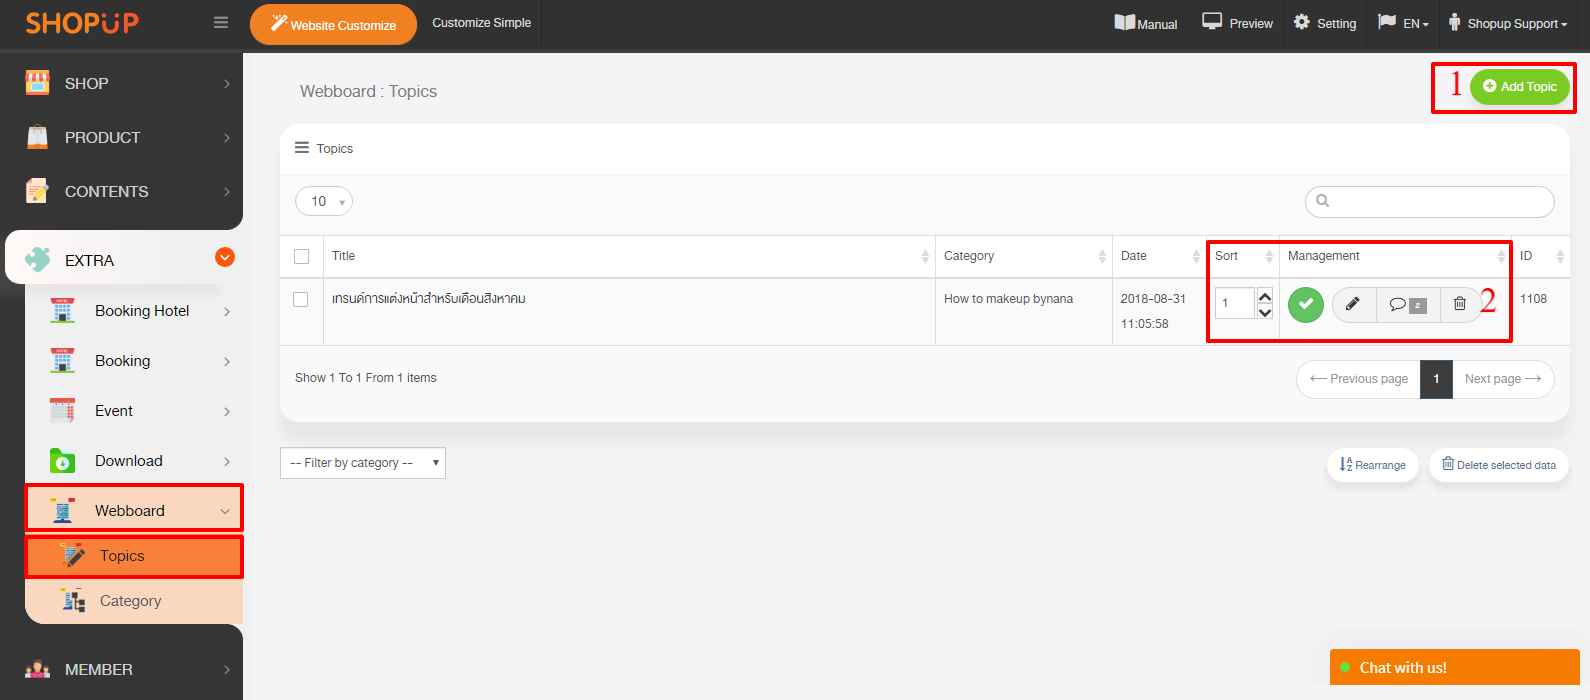Select page 1 in pagination
This screenshot has height=700, width=1590.
pyautogui.click(x=1436, y=379)
